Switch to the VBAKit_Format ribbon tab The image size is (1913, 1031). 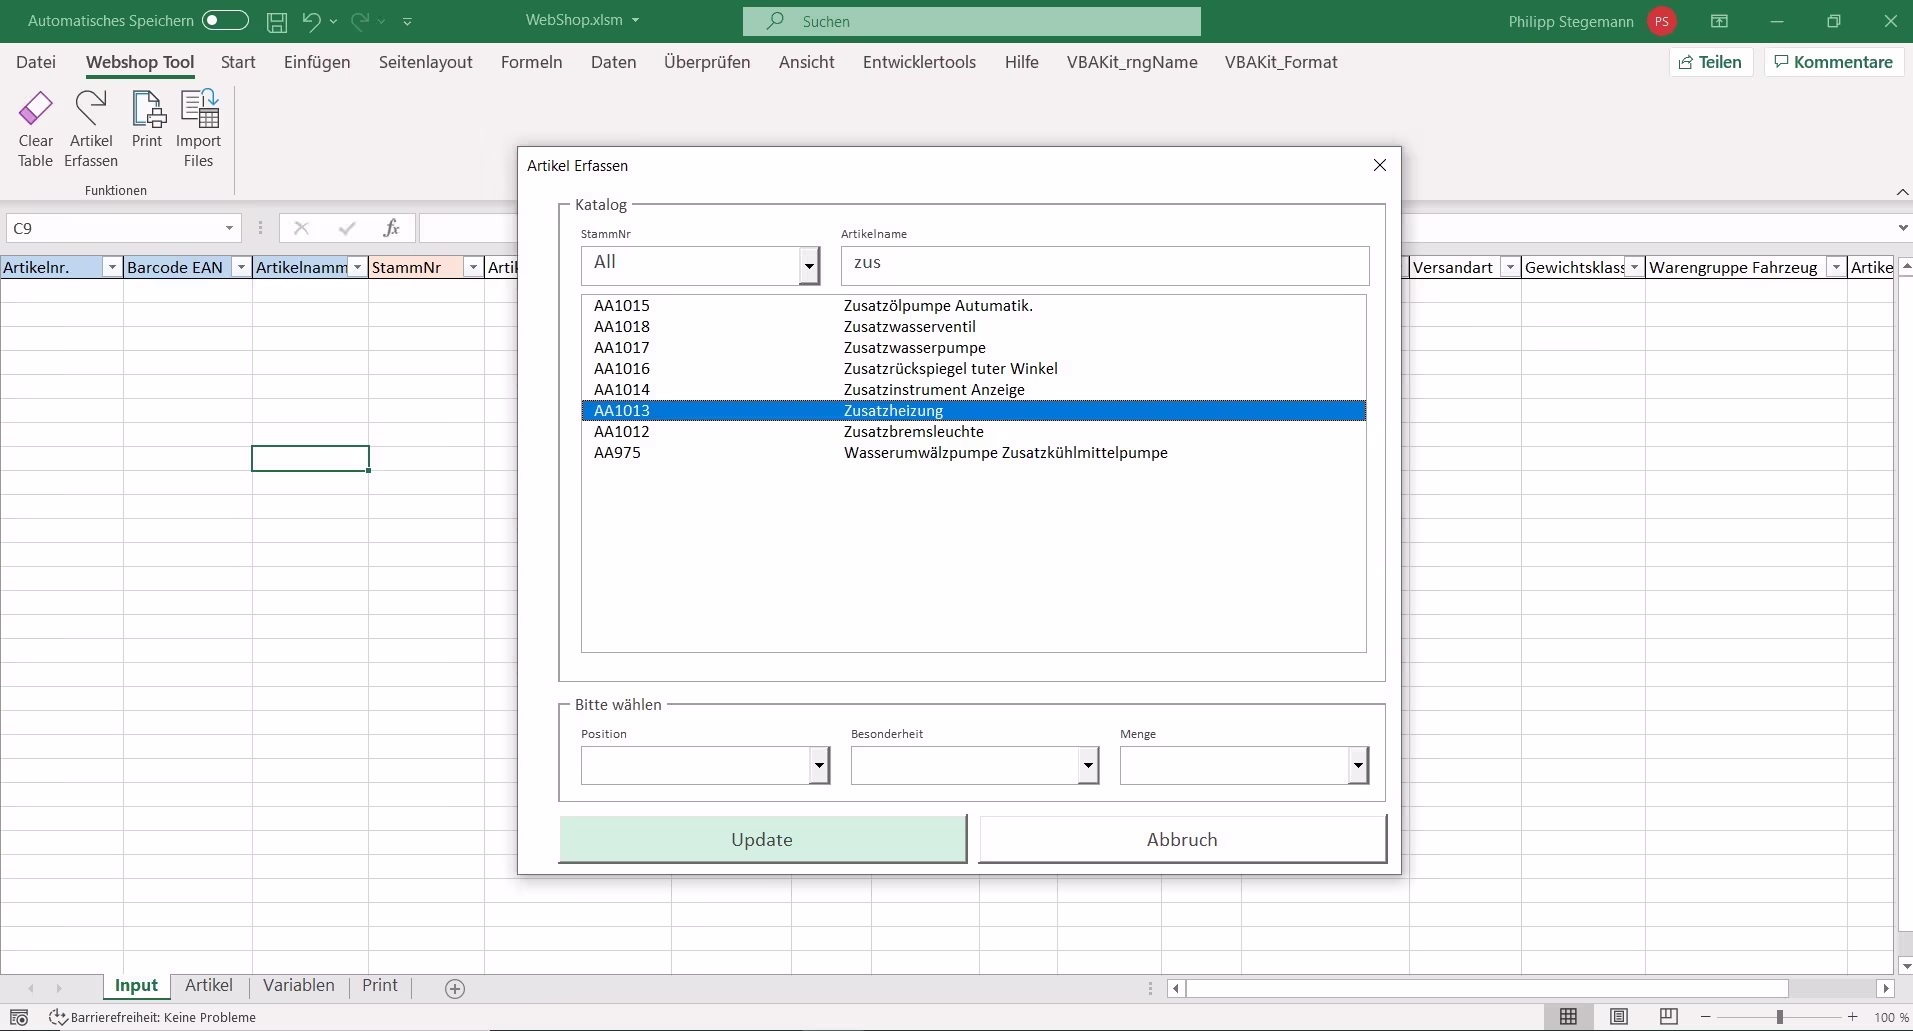coord(1281,62)
